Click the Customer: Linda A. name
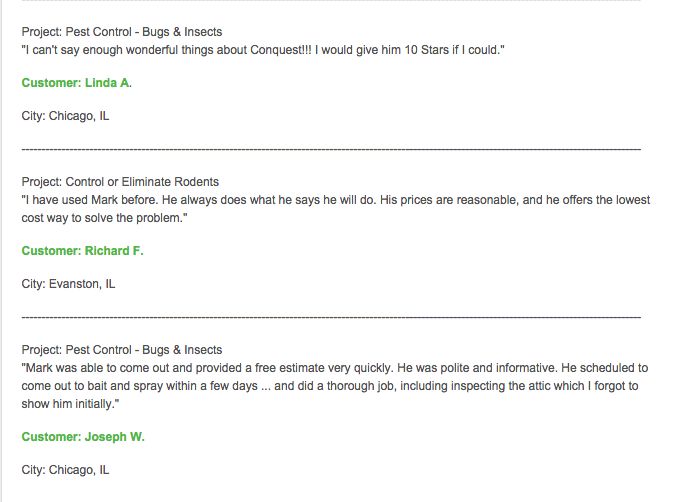The width and height of the screenshot is (676, 502). tap(76, 83)
